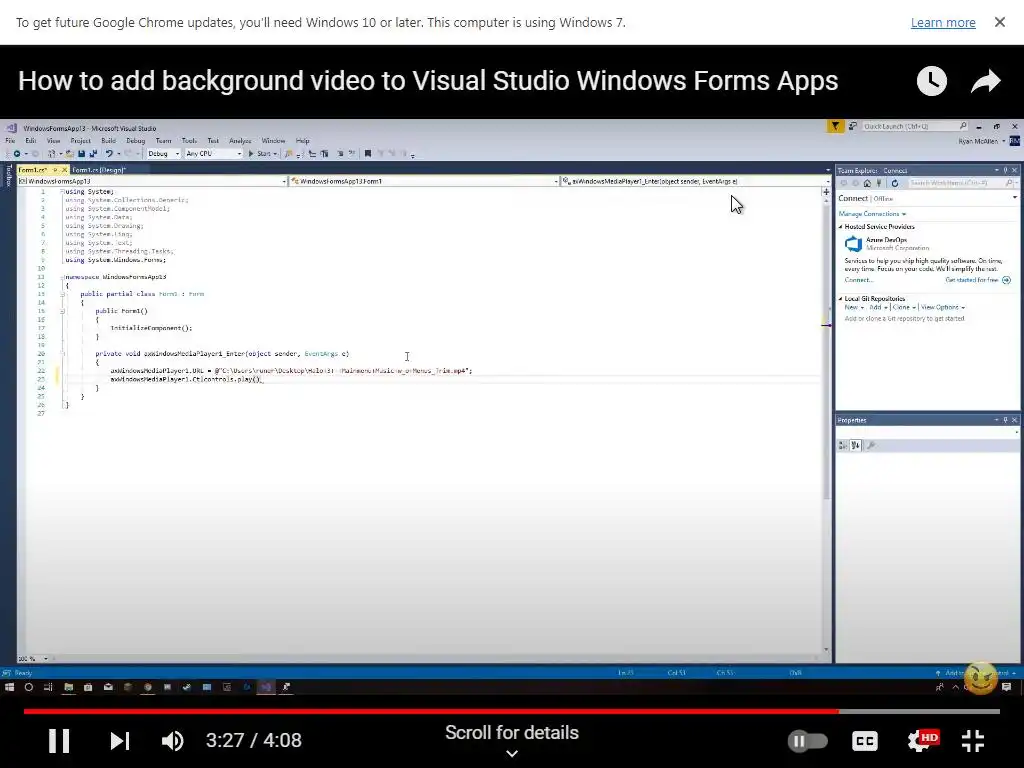This screenshot has width=1024, height=768.
Task: Click the Manage Connections plug icon
Action: [879, 184]
